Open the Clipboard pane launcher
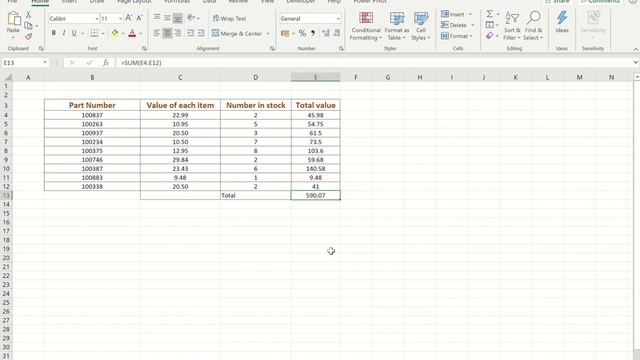 [41, 49]
